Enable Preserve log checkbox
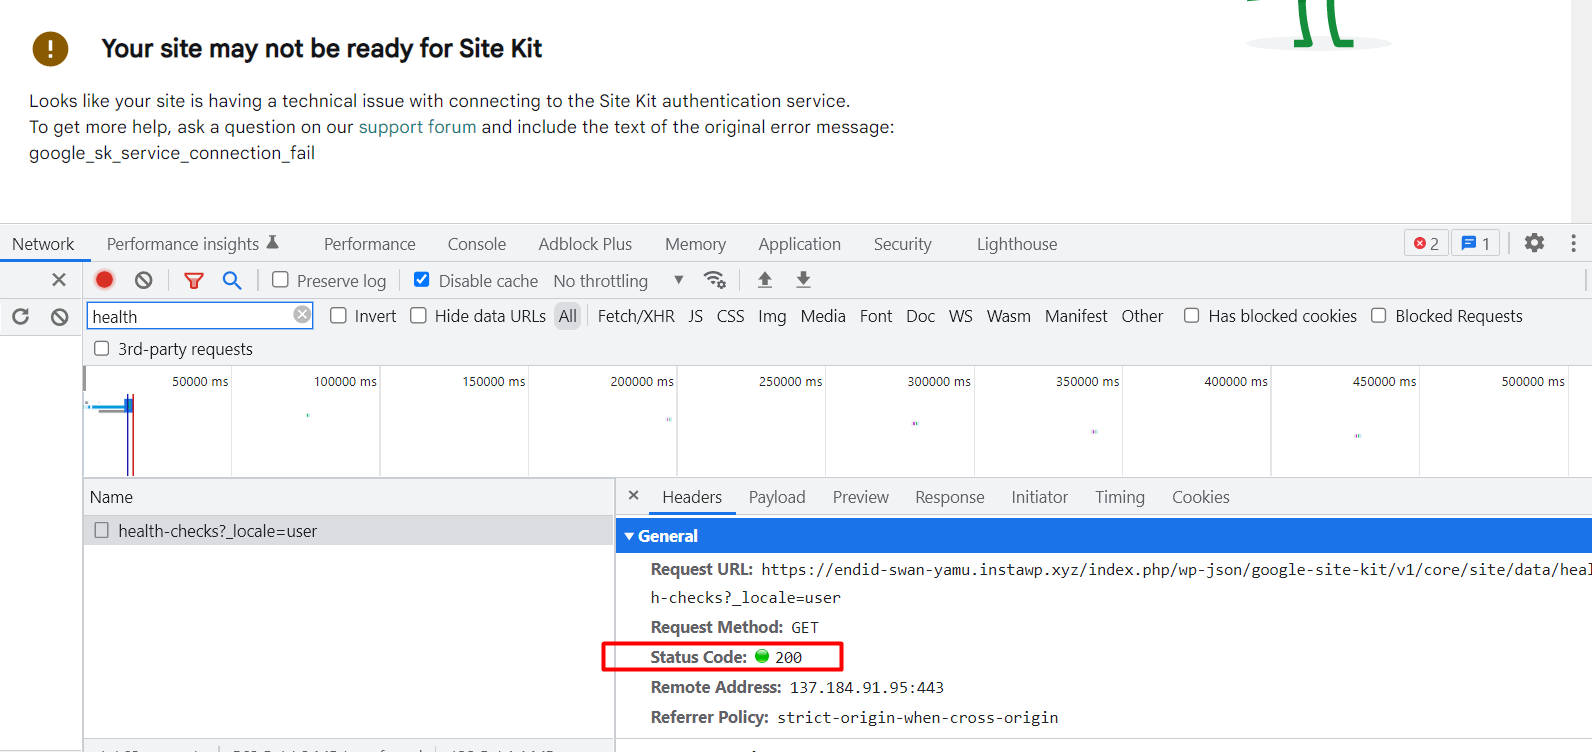 tap(281, 280)
